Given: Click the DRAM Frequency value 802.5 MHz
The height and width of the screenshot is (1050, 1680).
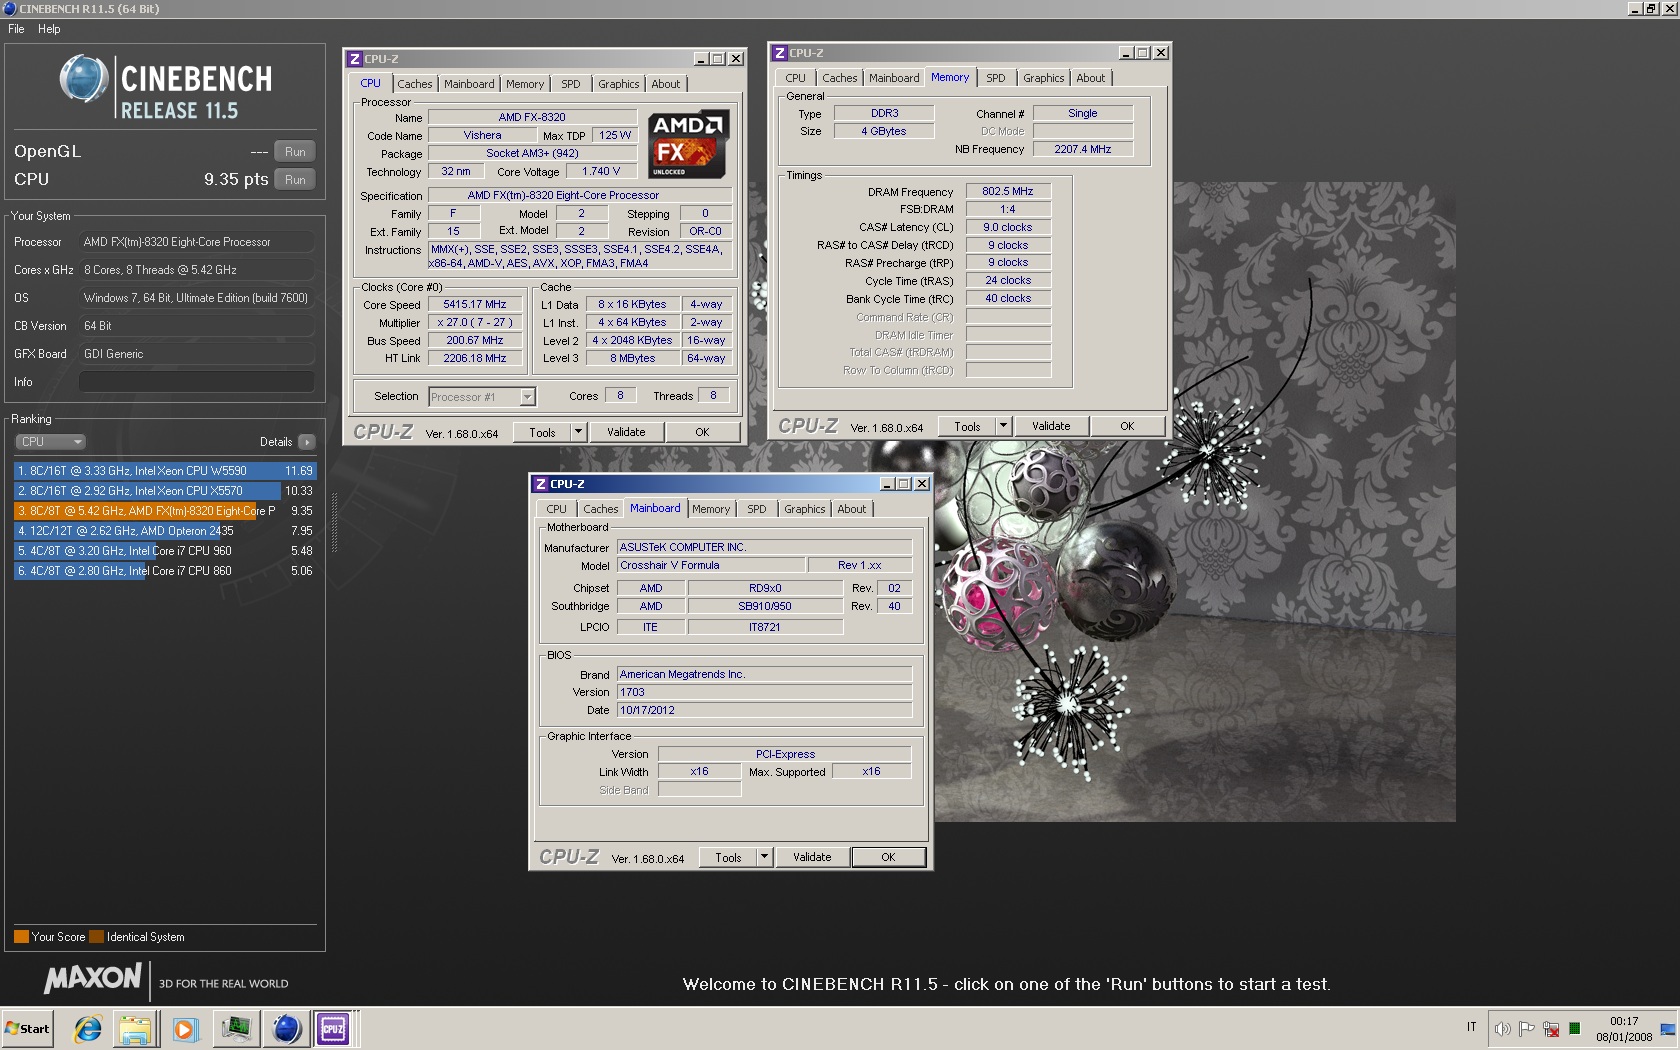Looking at the screenshot, I should coord(1008,191).
